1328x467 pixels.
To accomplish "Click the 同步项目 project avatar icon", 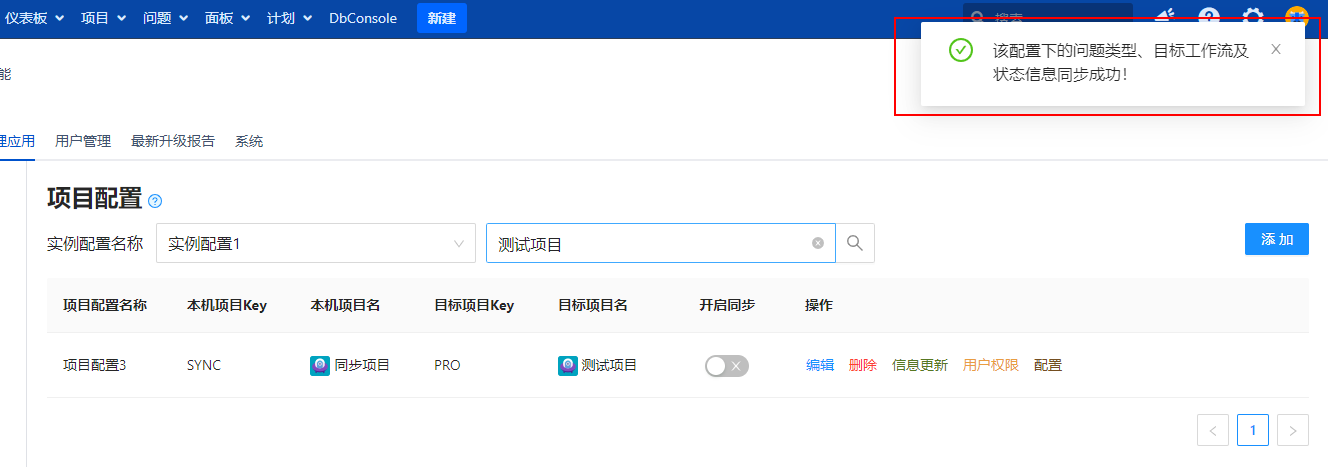I will click(320, 366).
